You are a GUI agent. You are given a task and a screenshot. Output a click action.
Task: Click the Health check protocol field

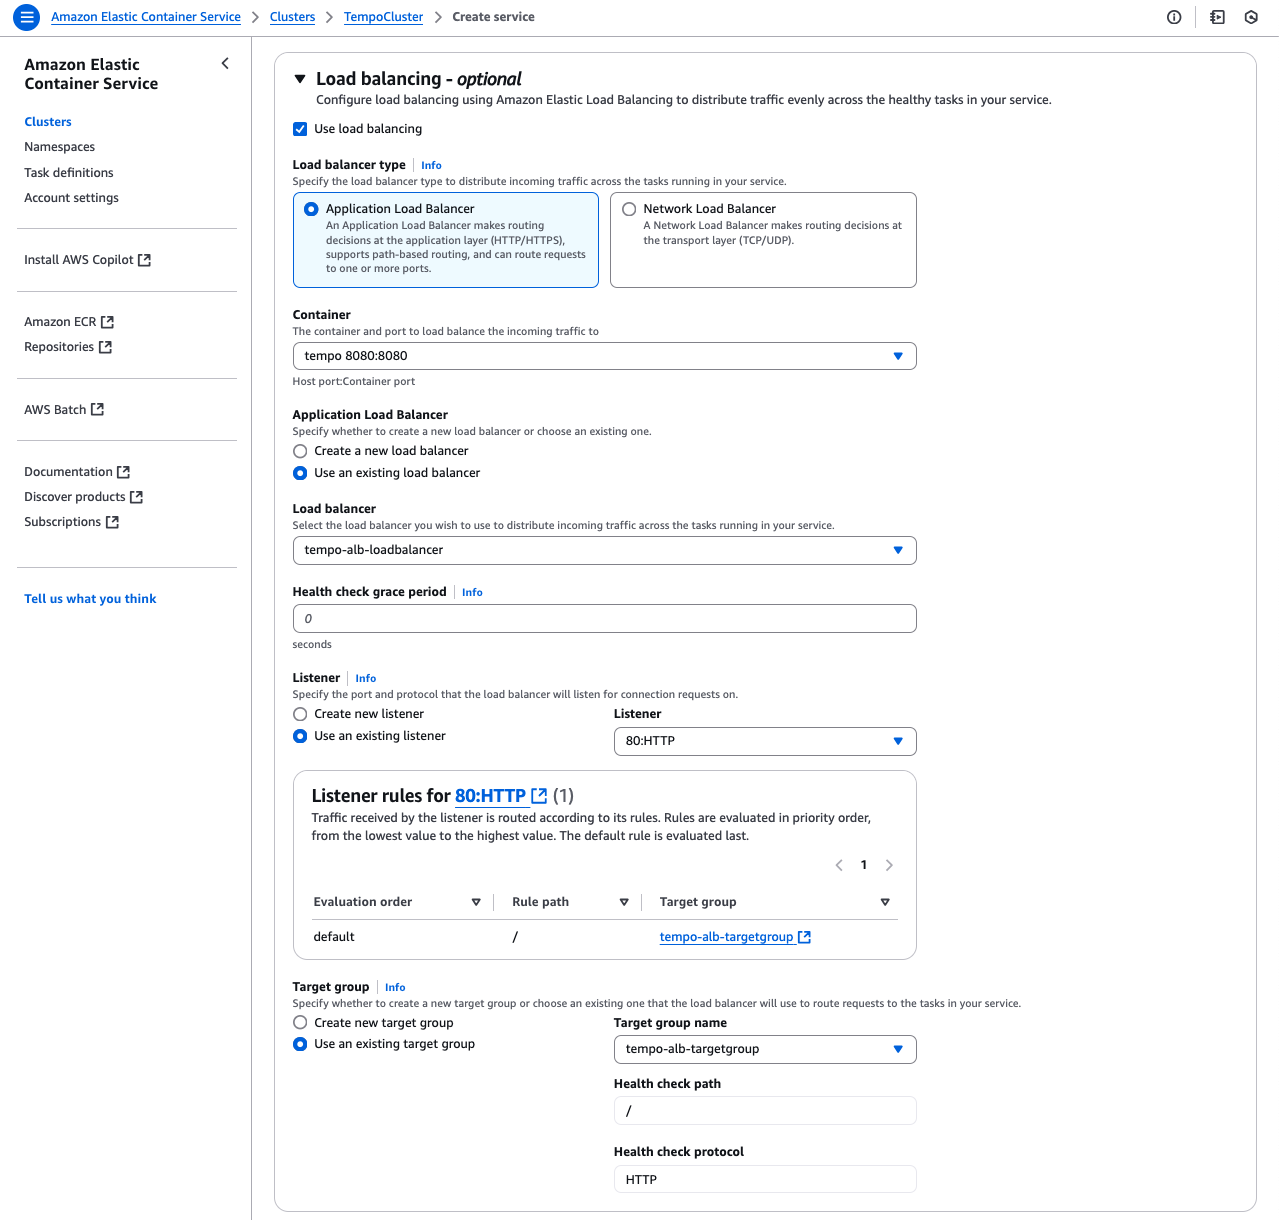point(765,1180)
